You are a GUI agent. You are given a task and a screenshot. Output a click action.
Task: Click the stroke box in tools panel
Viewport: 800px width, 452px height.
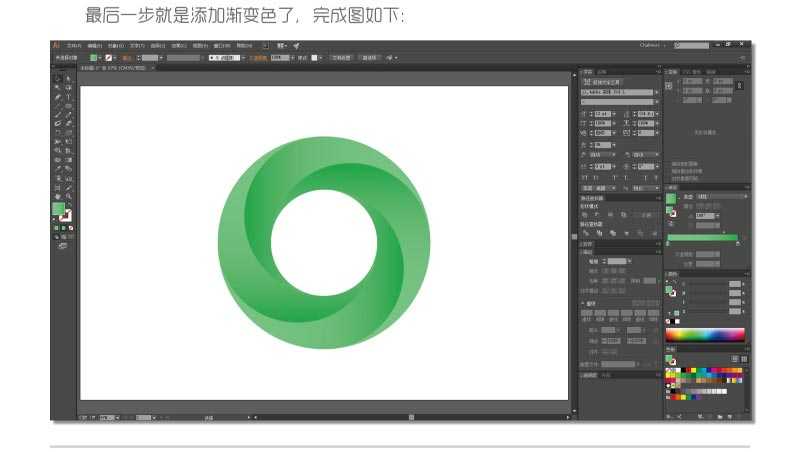coord(66,215)
